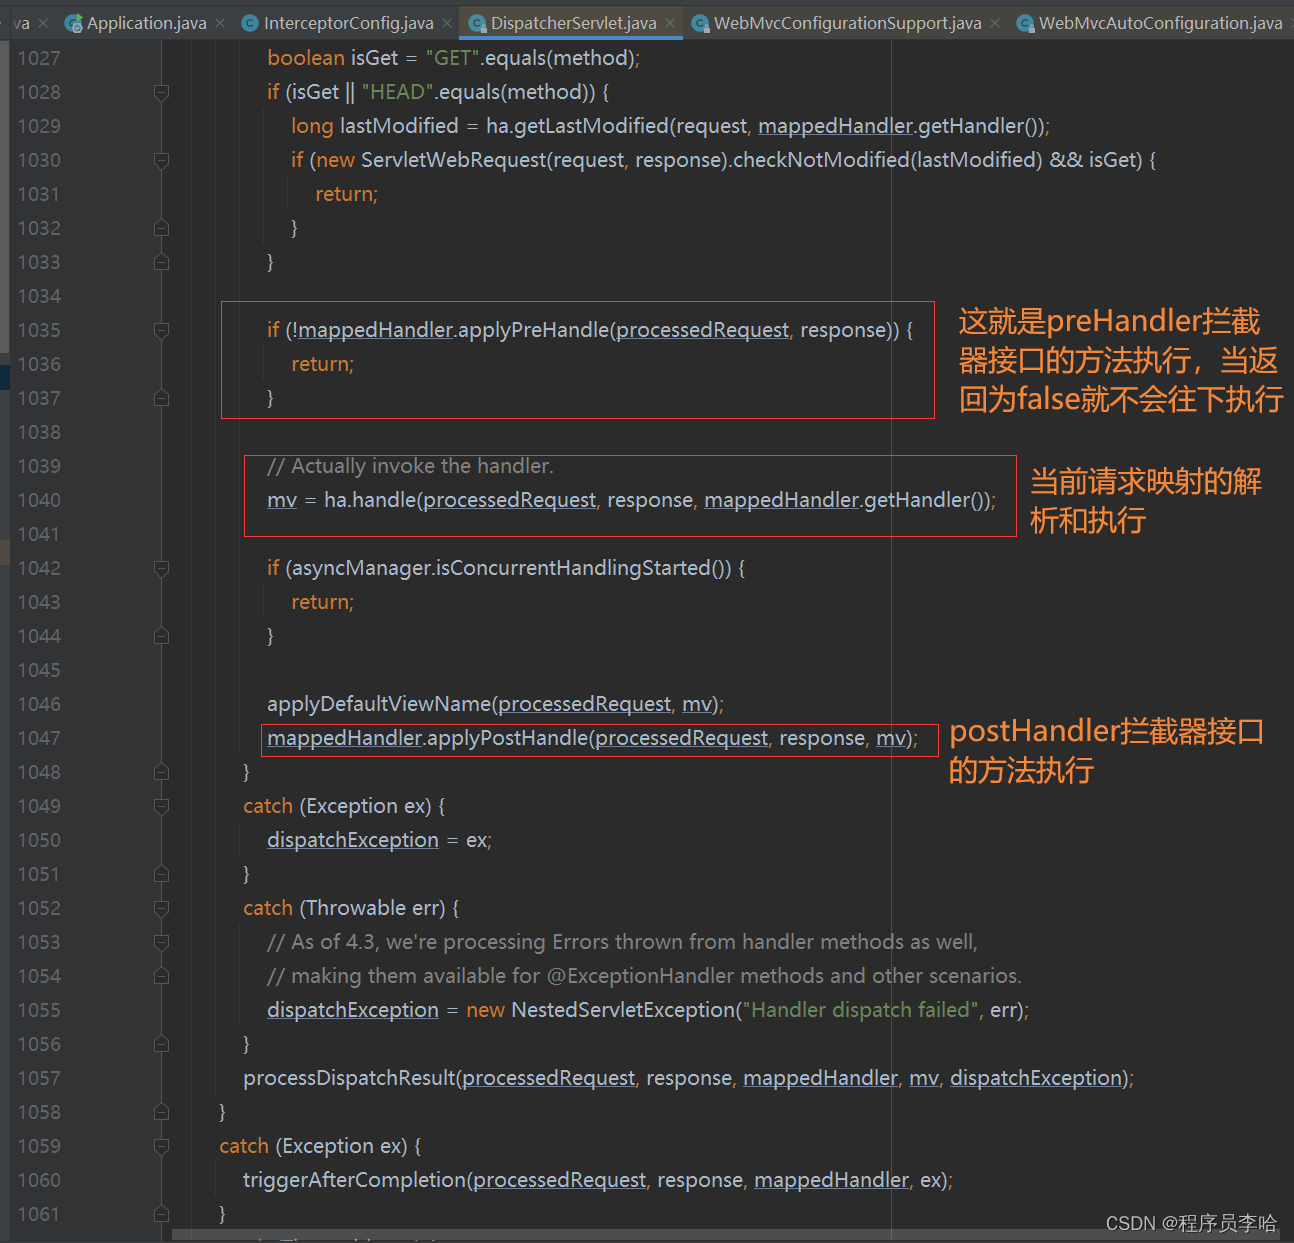Click the underlined mappedHandler reference on line 1035

coord(373,329)
